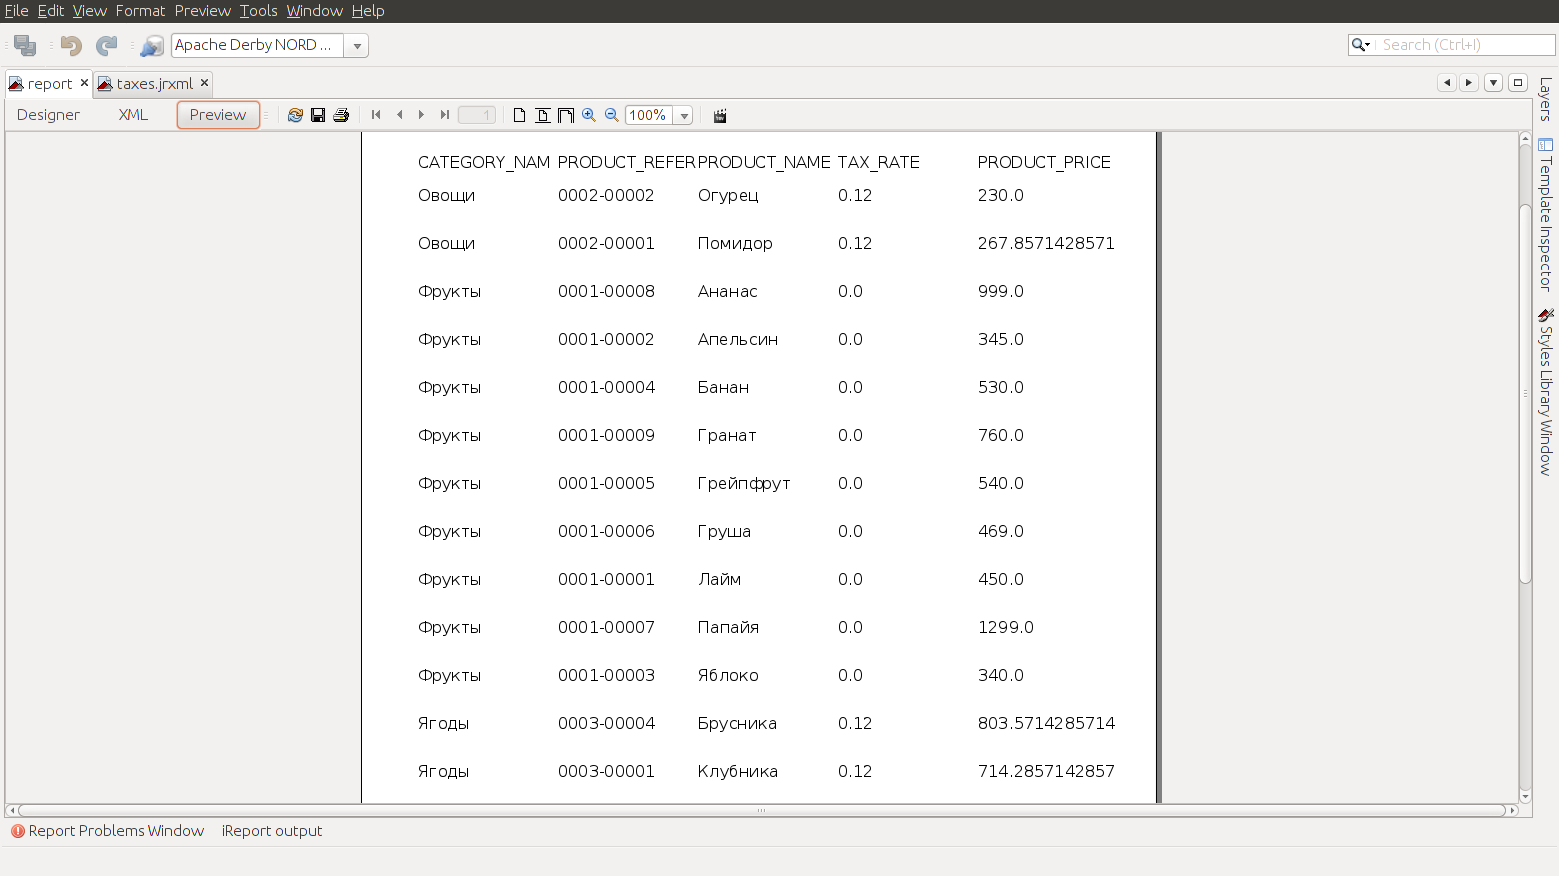Save the previewed report with the floppy icon
The height and width of the screenshot is (876, 1559).
[x=318, y=115]
